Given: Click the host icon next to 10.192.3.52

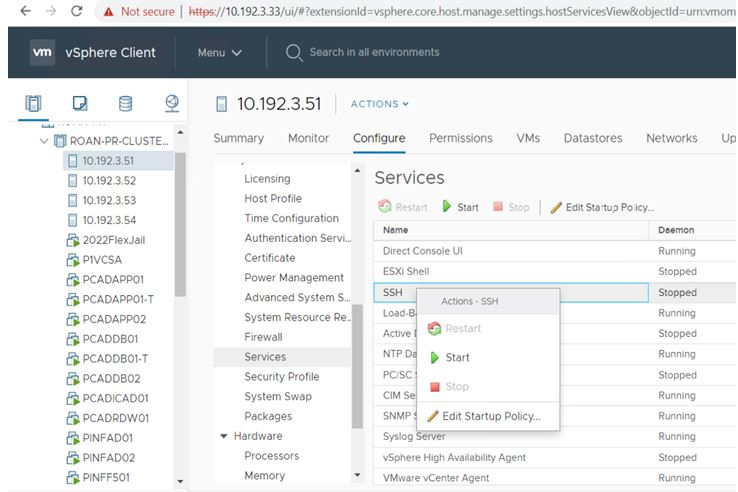Looking at the screenshot, I should coord(72,180).
